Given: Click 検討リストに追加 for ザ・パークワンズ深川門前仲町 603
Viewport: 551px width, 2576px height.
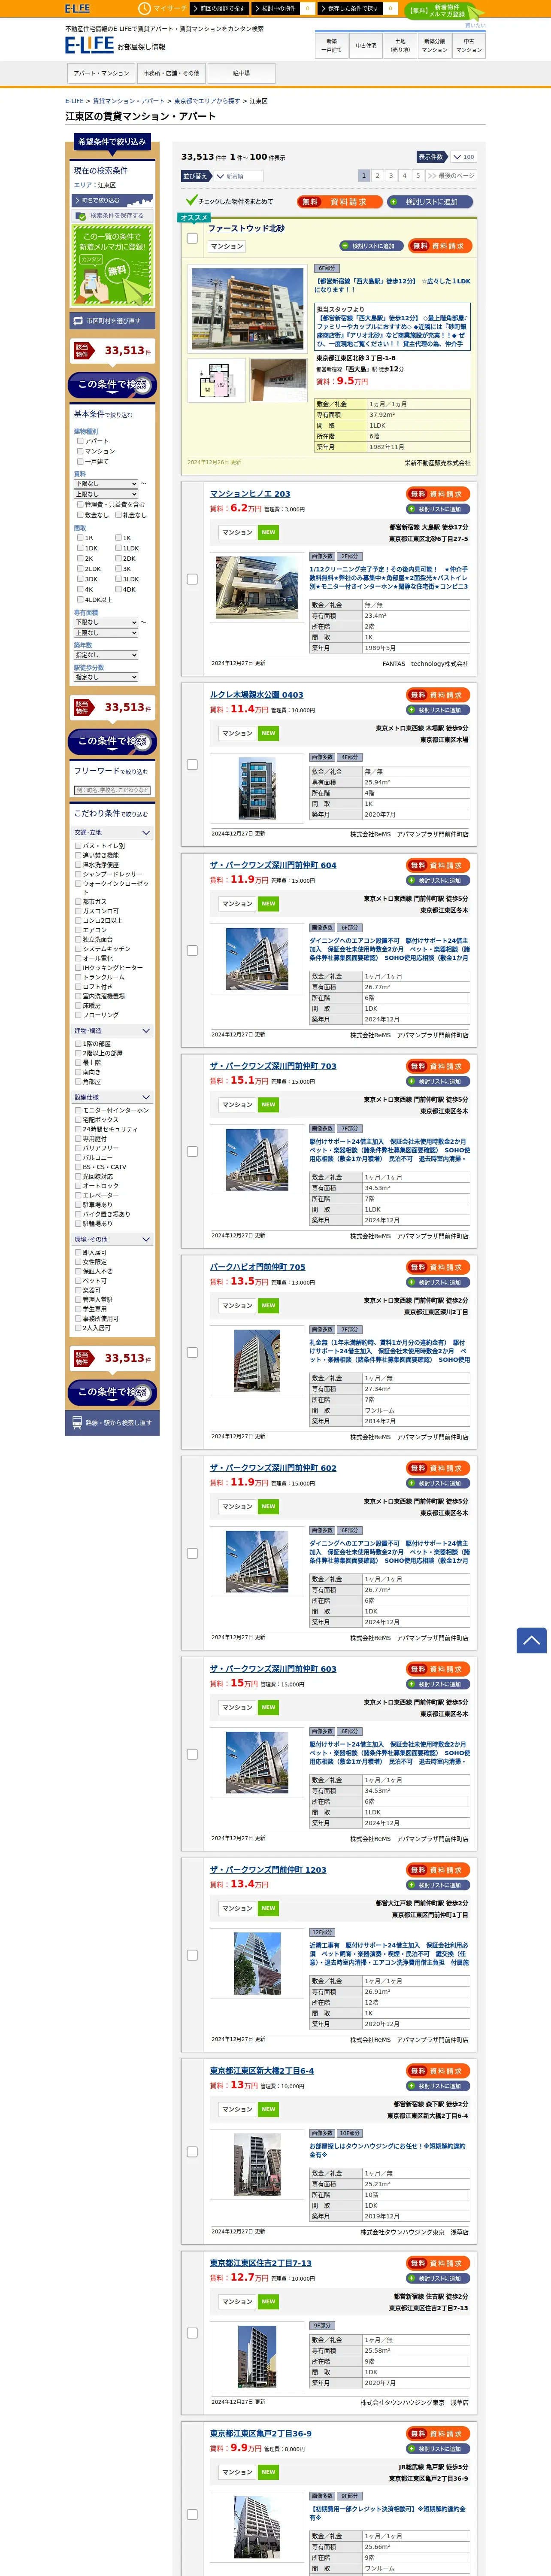Looking at the screenshot, I should point(438,1684).
